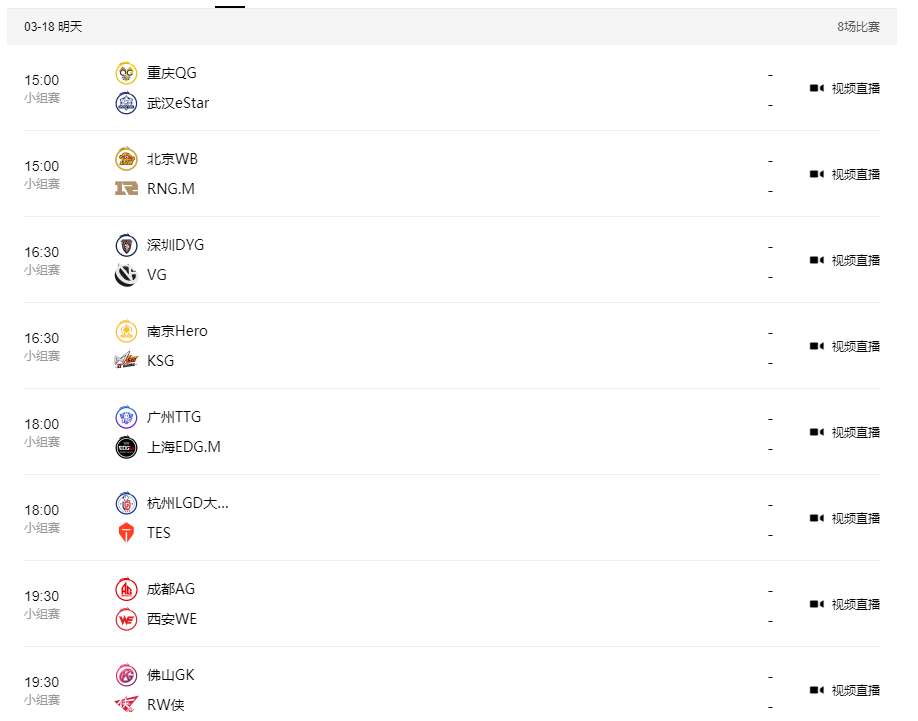918x721 pixels.
Task: Click the 03-18 明天 date header
Action: [x=53, y=26]
